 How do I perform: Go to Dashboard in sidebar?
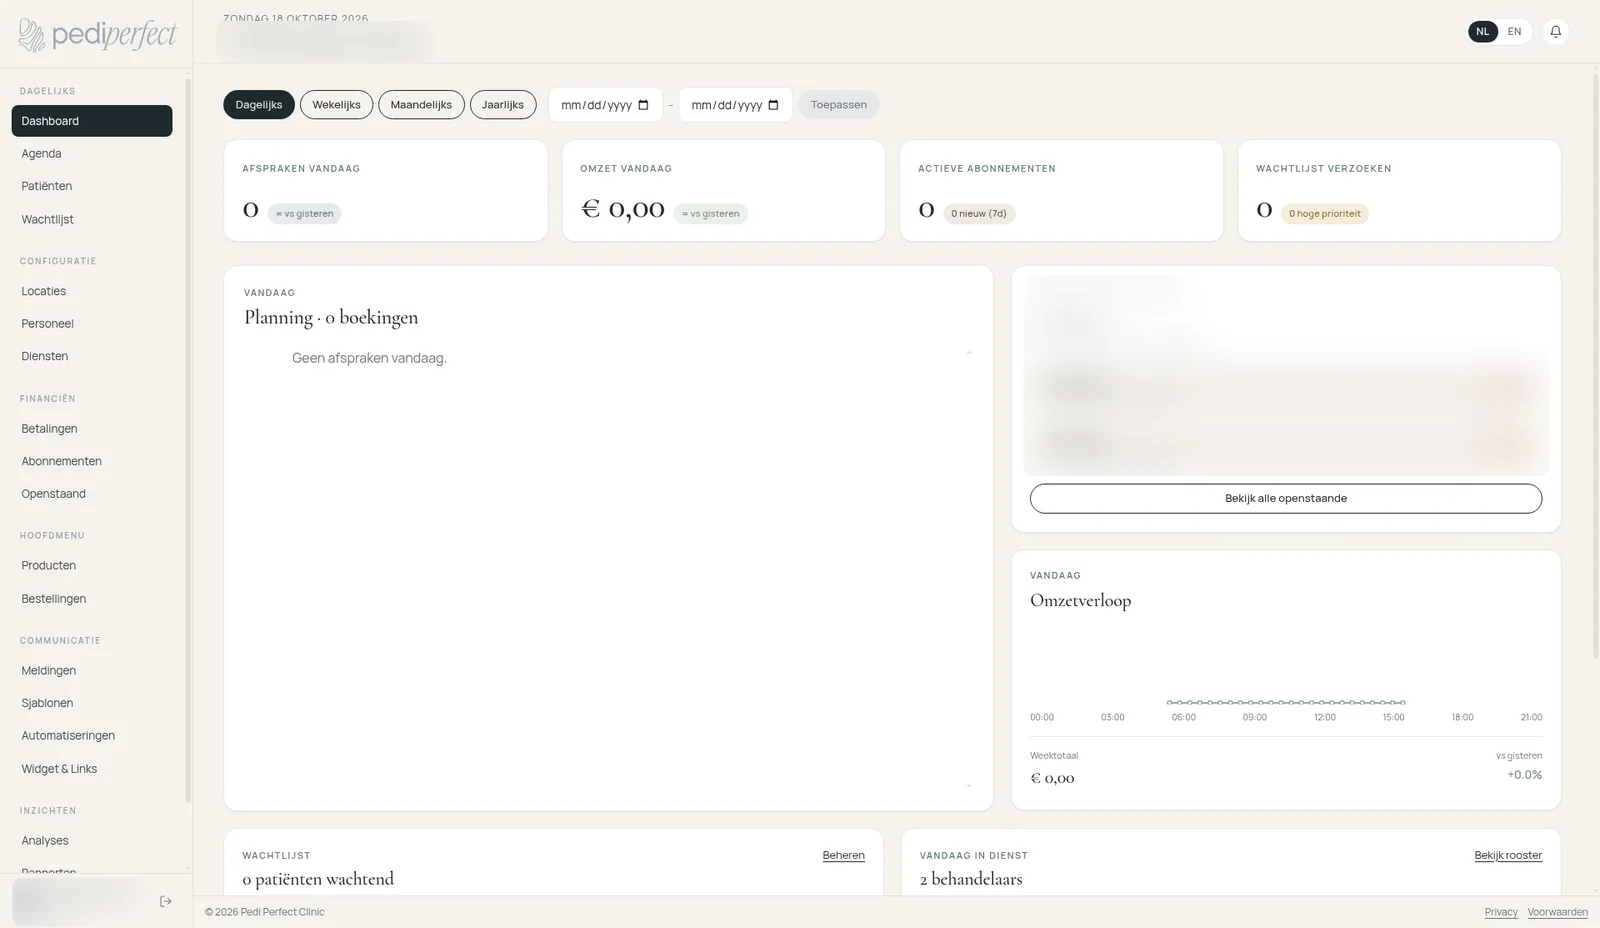[x=92, y=121]
